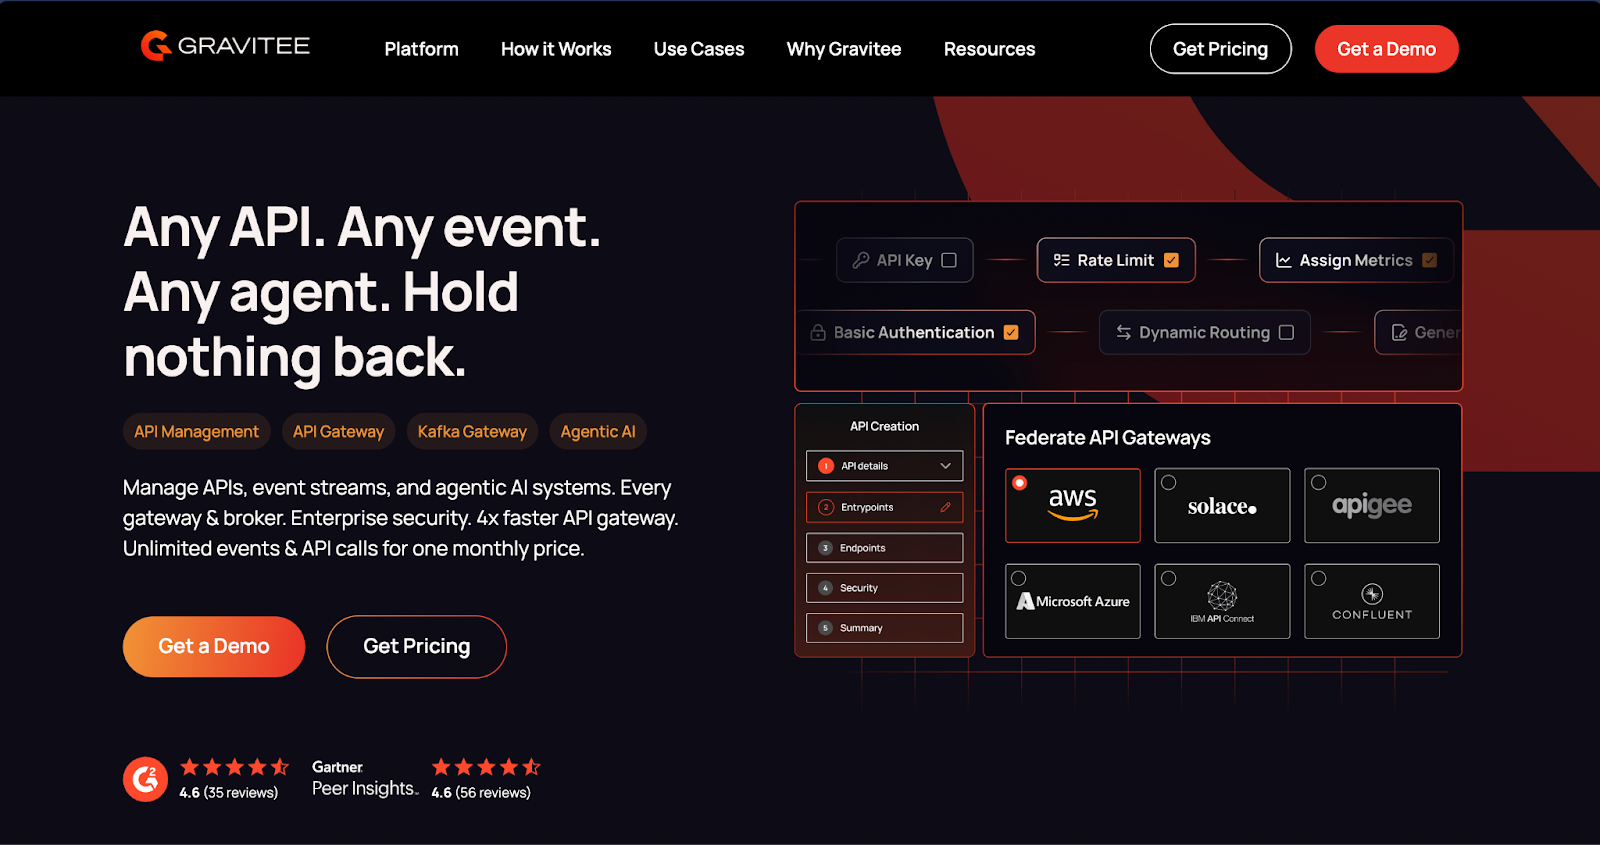This screenshot has height=845, width=1600.
Task: Click the Microsoft Azure logo
Action: coord(1073,601)
